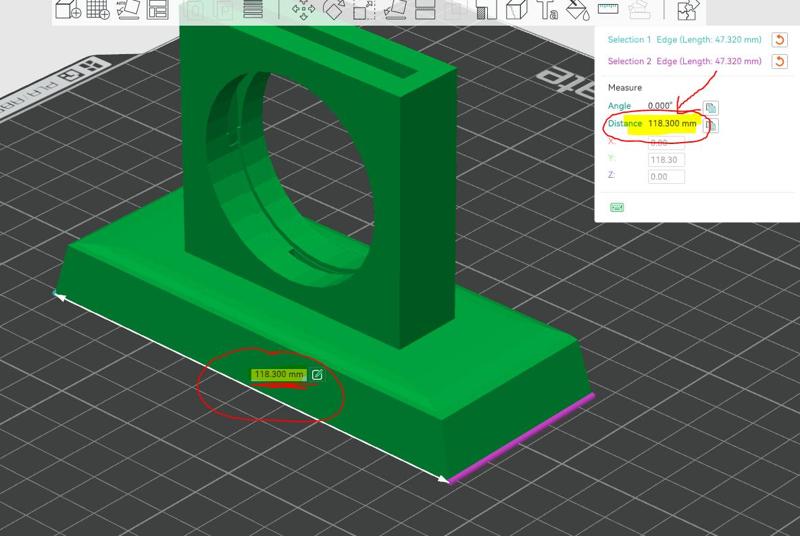Viewport: 800px width, 536px height.
Task: Open the Assemble tool at toolbar end
Action: (x=687, y=11)
